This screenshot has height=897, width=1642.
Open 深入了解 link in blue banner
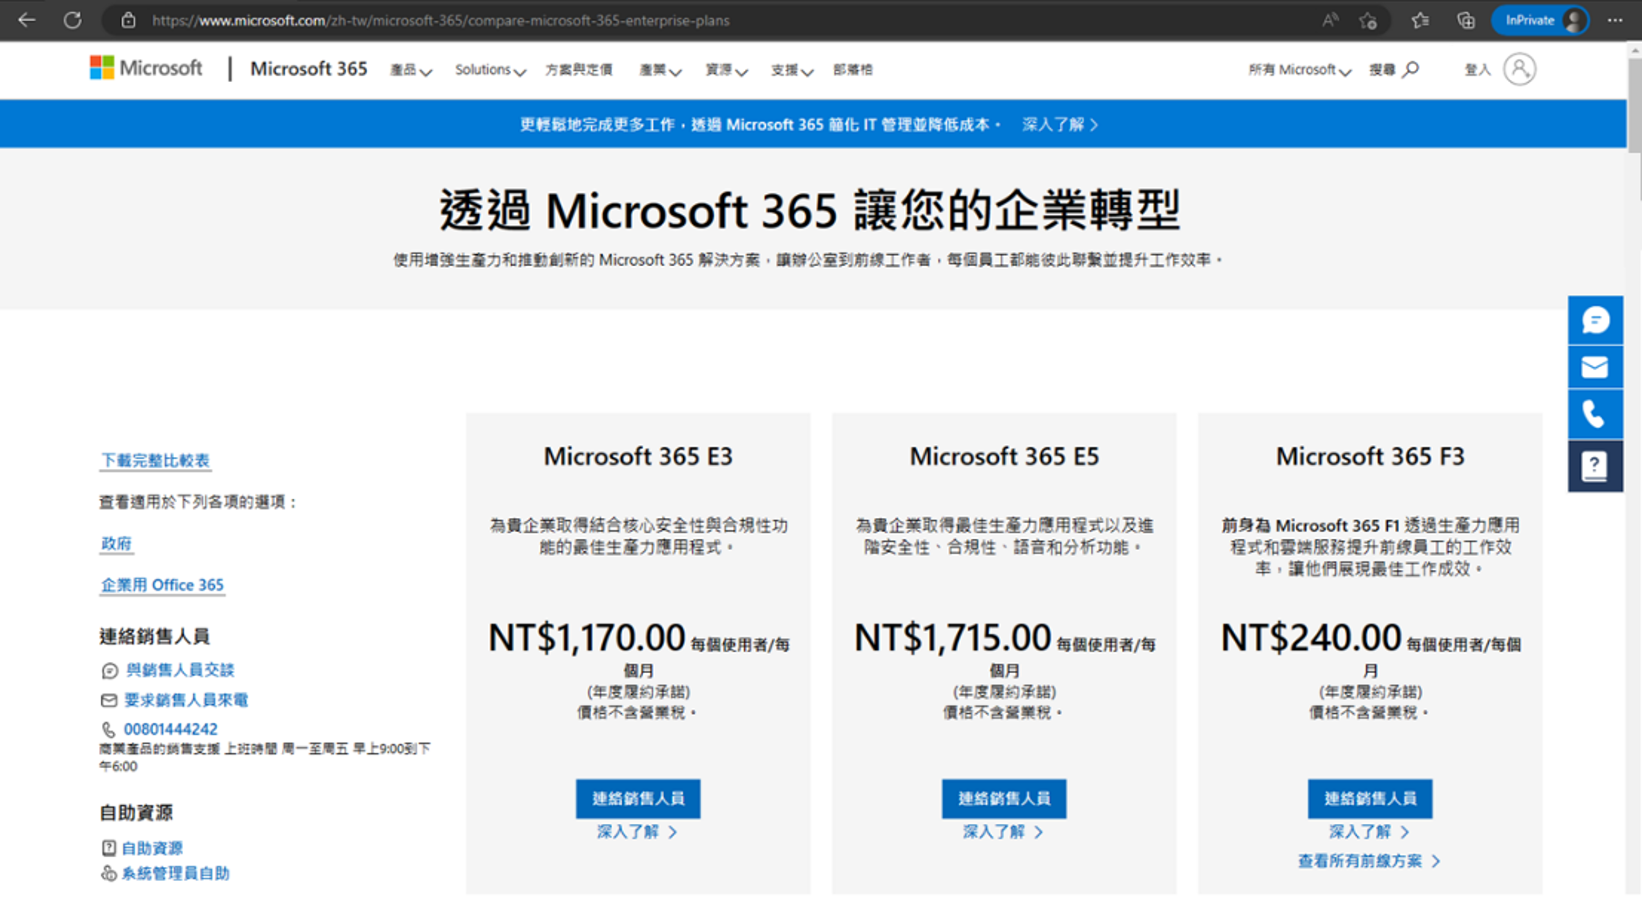1060,125
